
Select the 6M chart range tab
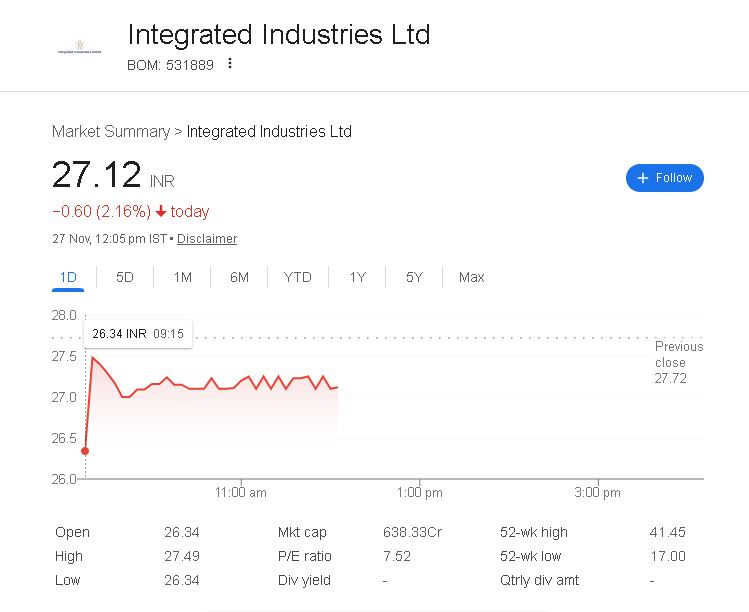[239, 277]
